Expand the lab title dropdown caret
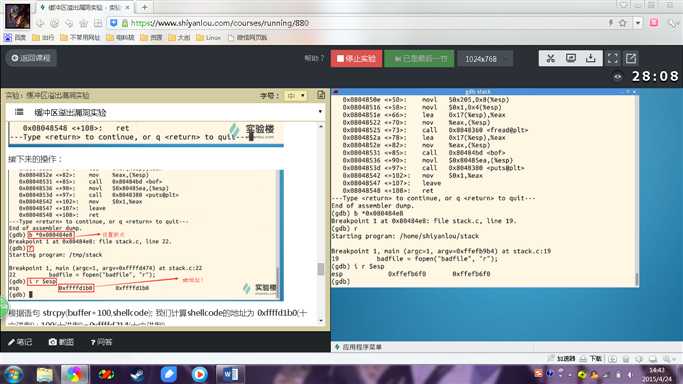 coord(320,112)
